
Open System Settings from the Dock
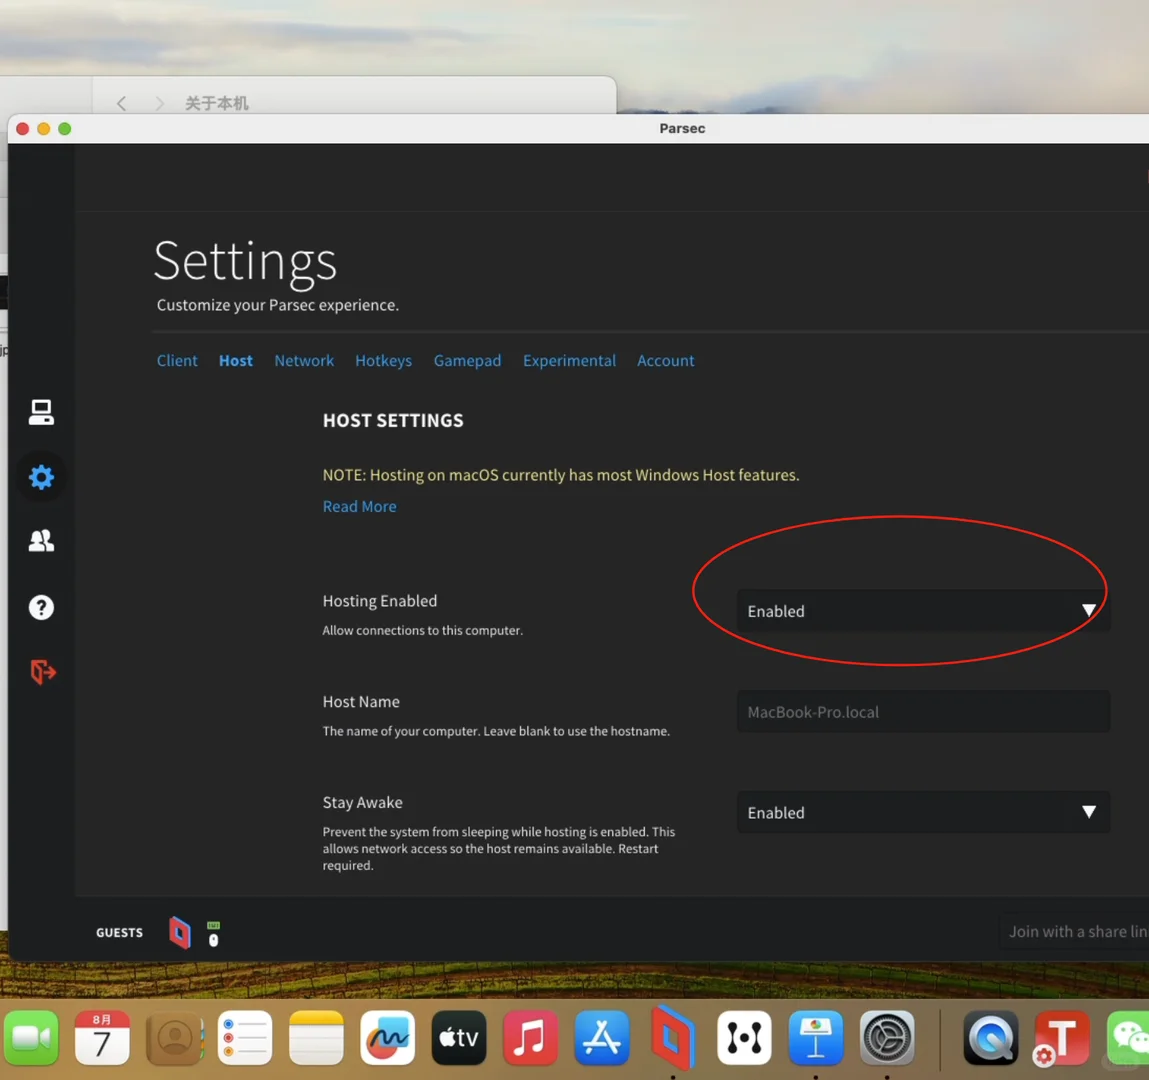coord(887,1038)
